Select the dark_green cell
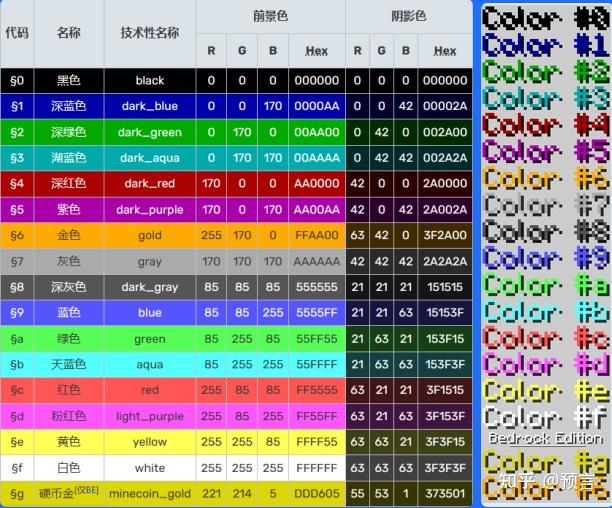Image resolution: width=612 pixels, height=508 pixels. (x=150, y=132)
